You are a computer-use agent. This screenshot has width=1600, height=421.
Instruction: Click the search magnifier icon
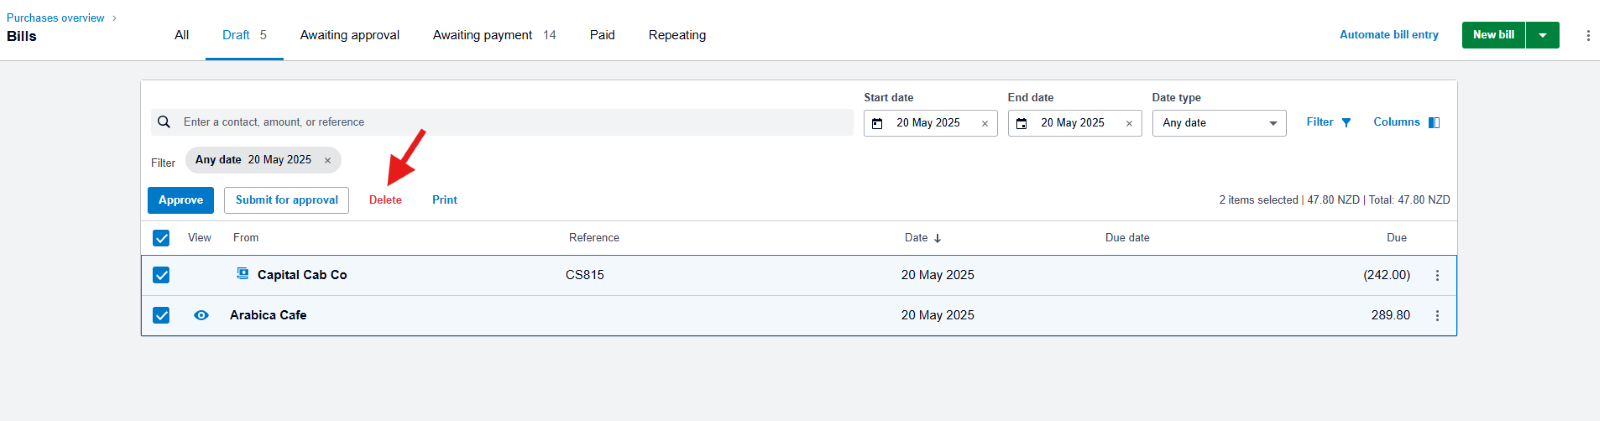[164, 122]
